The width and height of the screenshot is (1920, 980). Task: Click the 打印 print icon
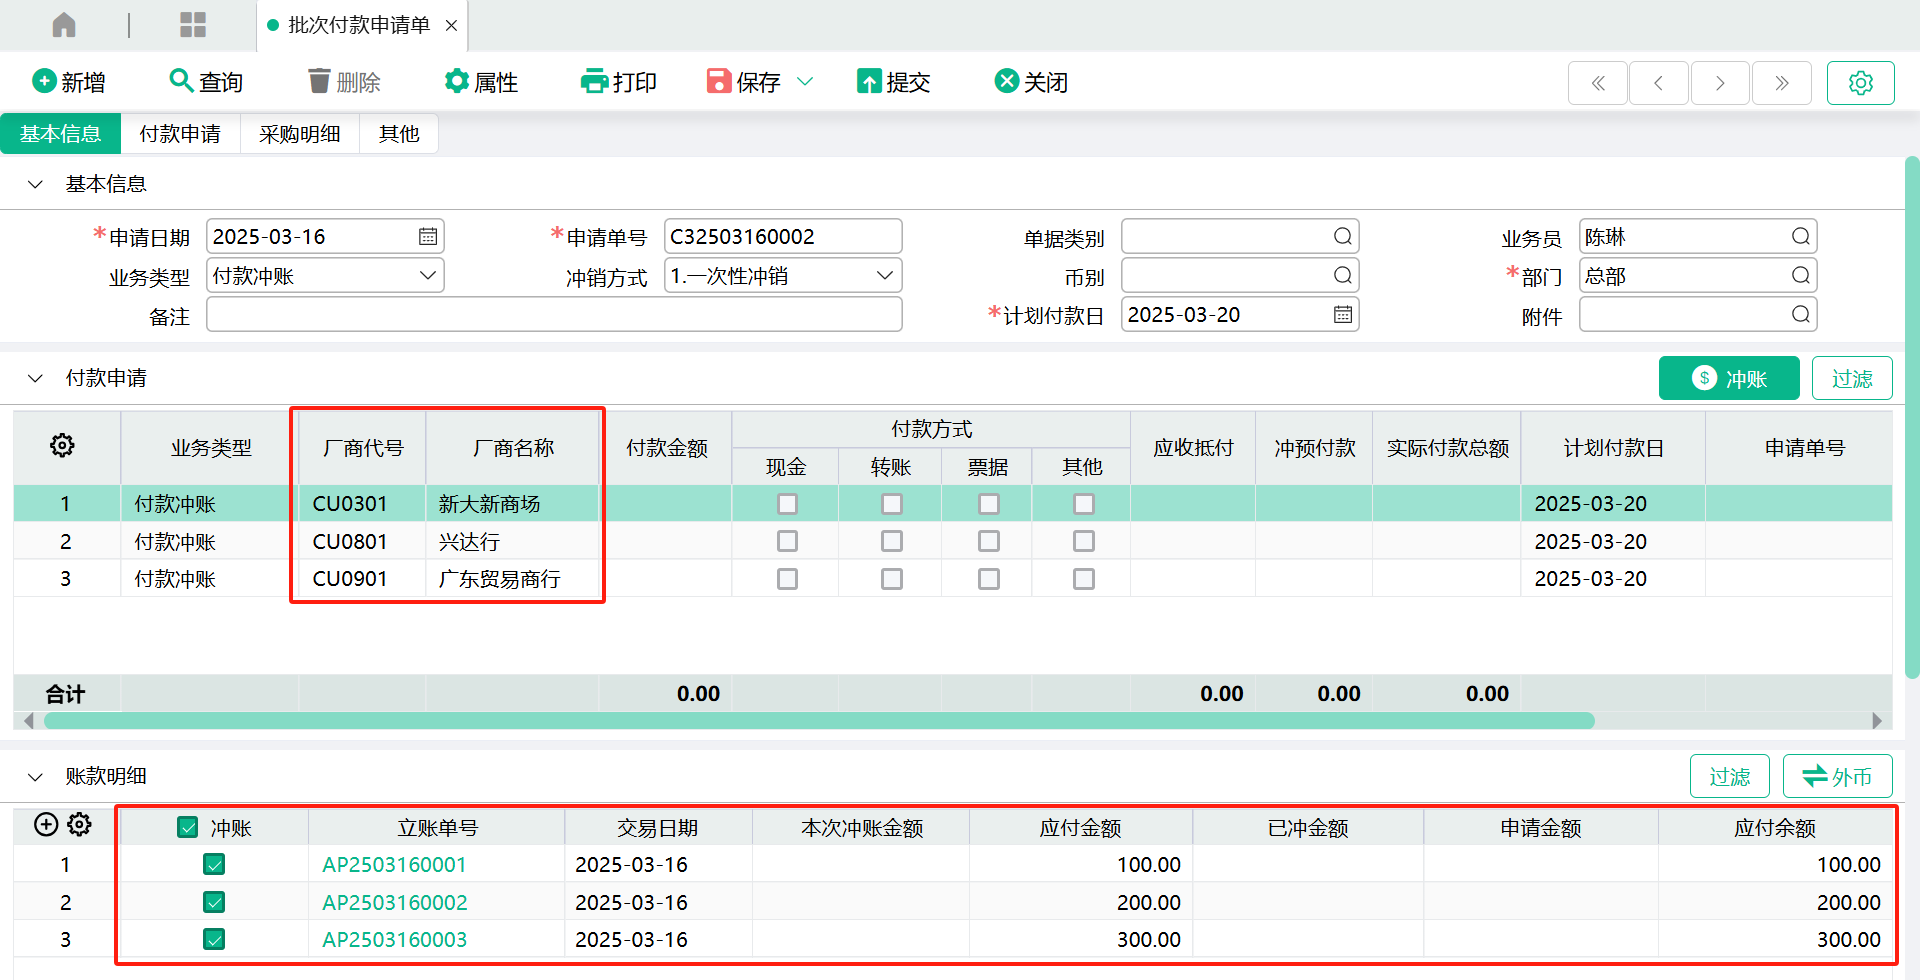click(594, 81)
